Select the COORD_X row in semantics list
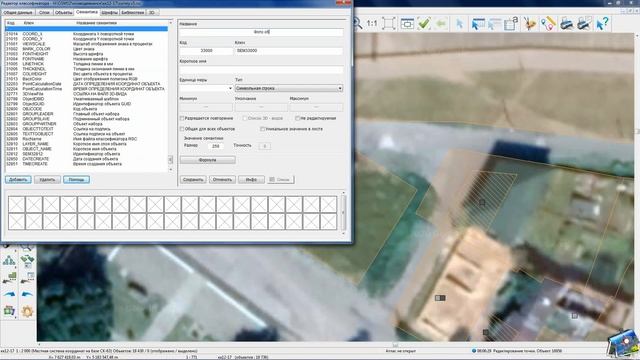This screenshot has width=640, height=360. tap(87, 33)
